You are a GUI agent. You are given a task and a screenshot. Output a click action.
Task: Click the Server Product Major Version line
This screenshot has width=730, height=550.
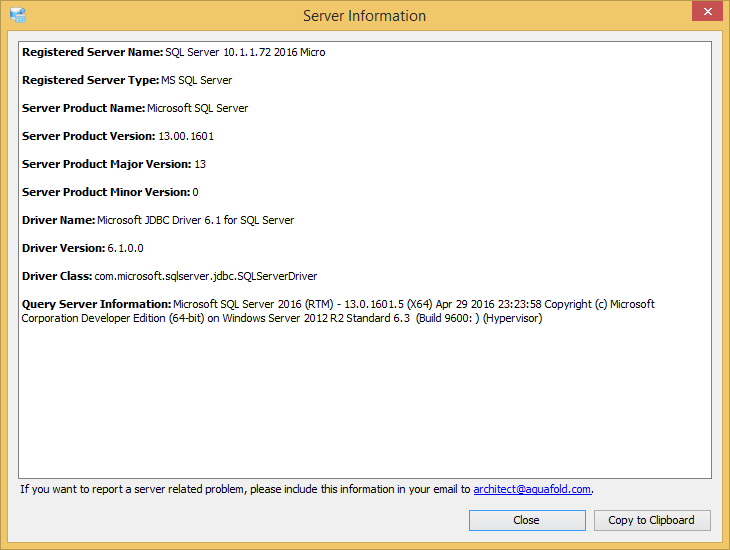pos(114,164)
